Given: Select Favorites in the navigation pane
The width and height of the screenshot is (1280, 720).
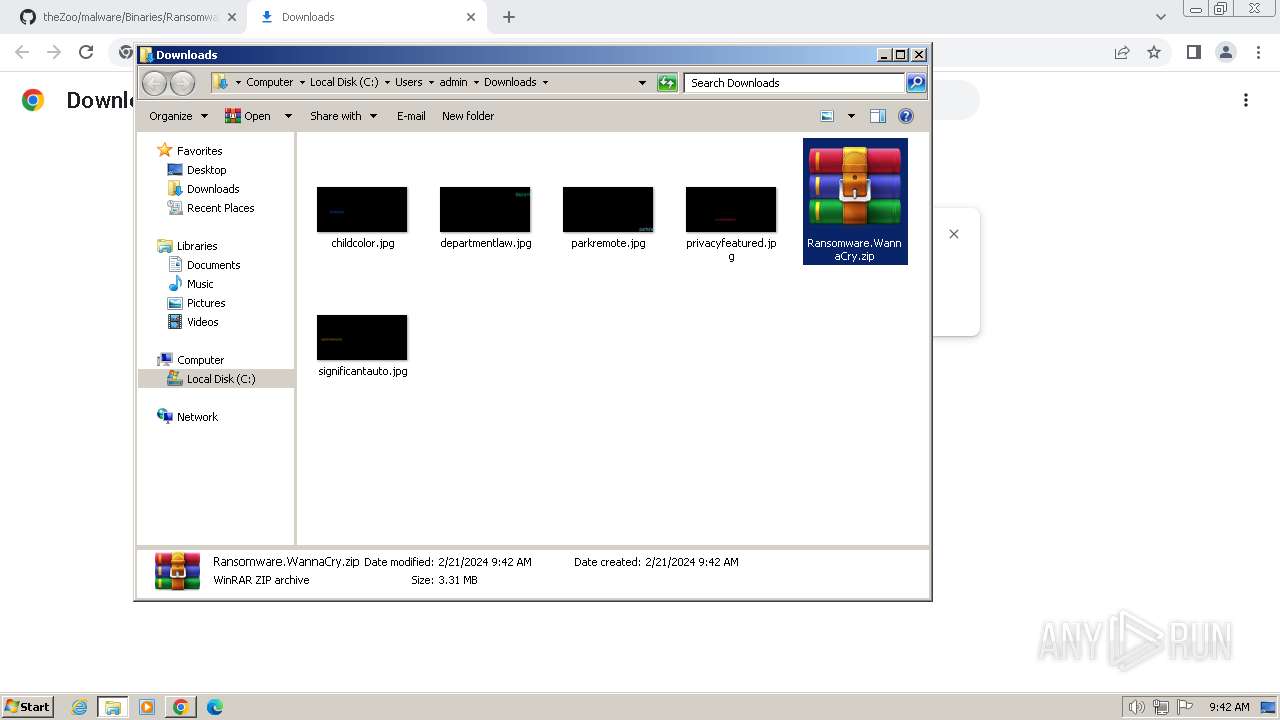Looking at the screenshot, I should pos(199,151).
